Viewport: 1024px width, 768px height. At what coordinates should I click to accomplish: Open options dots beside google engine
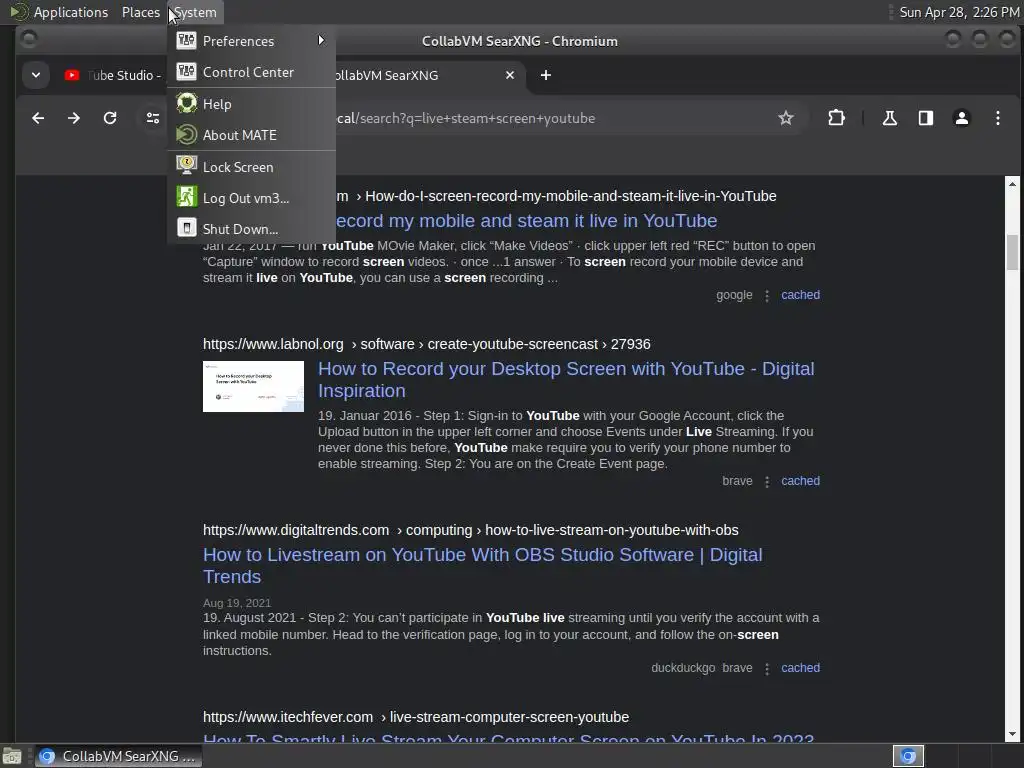pyautogui.click(x=767, y=295)
